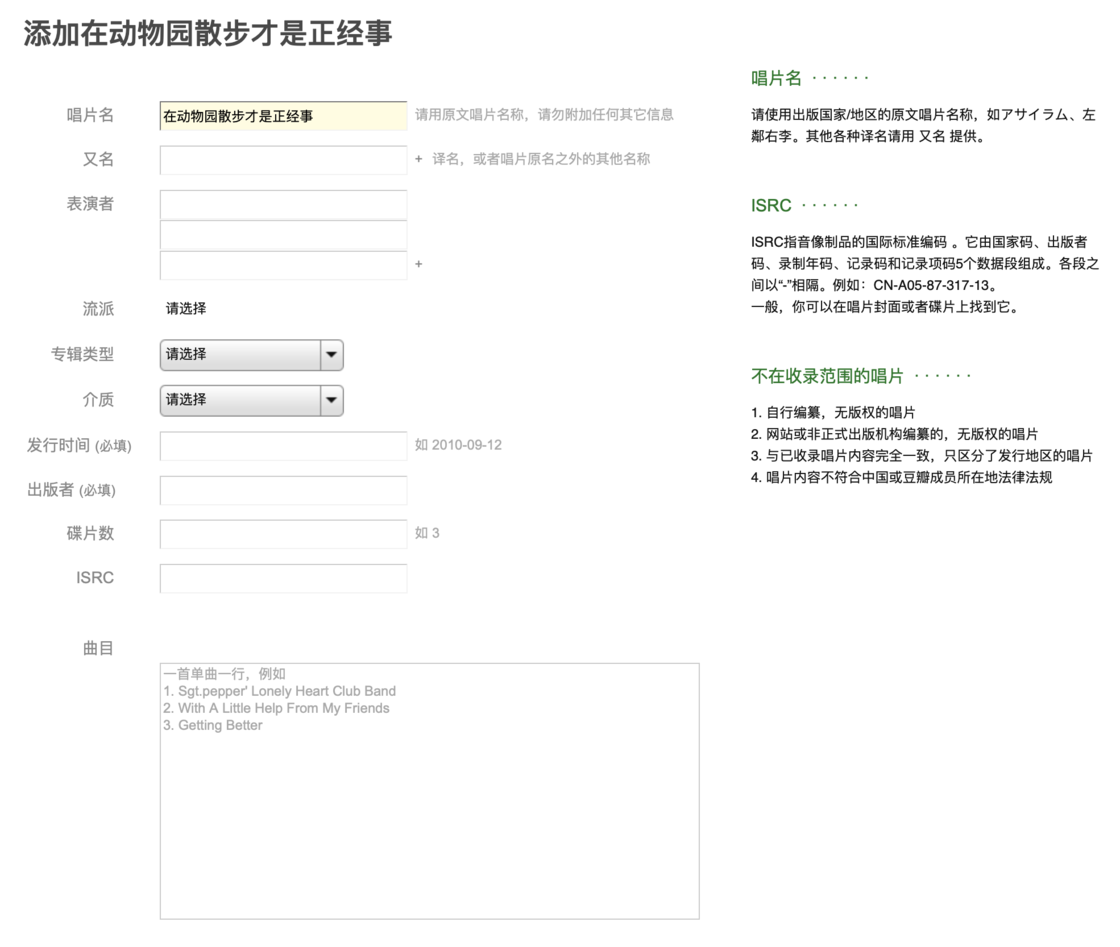The image size is (1120, 947).
Task: Click the hint 译名，或者唱片原名之外的其他名称
Action: point(541,159)
